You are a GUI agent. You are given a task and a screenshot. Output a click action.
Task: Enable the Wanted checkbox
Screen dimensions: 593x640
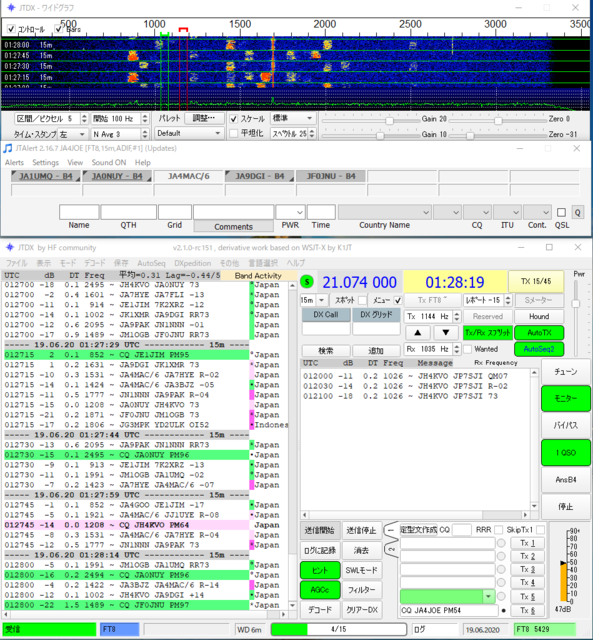[x=468, y=349]
